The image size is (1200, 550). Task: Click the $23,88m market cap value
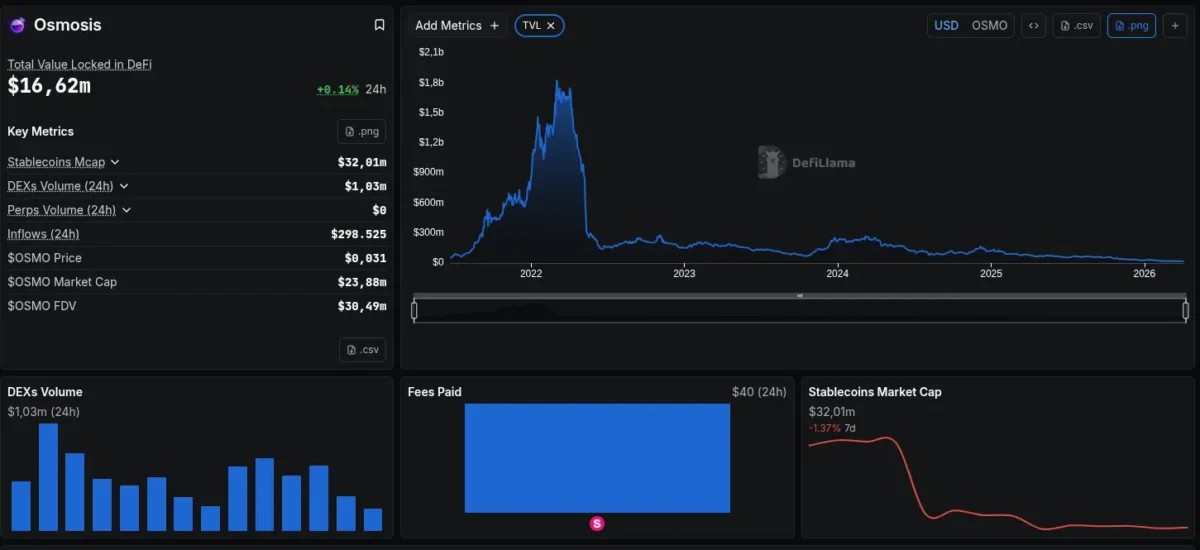(362, 282)
